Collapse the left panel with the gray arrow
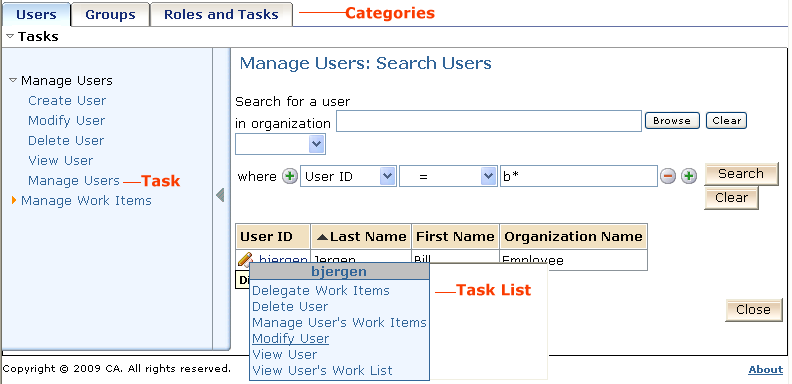The width and height of the screenshot is (792, 384). (220, 195)
